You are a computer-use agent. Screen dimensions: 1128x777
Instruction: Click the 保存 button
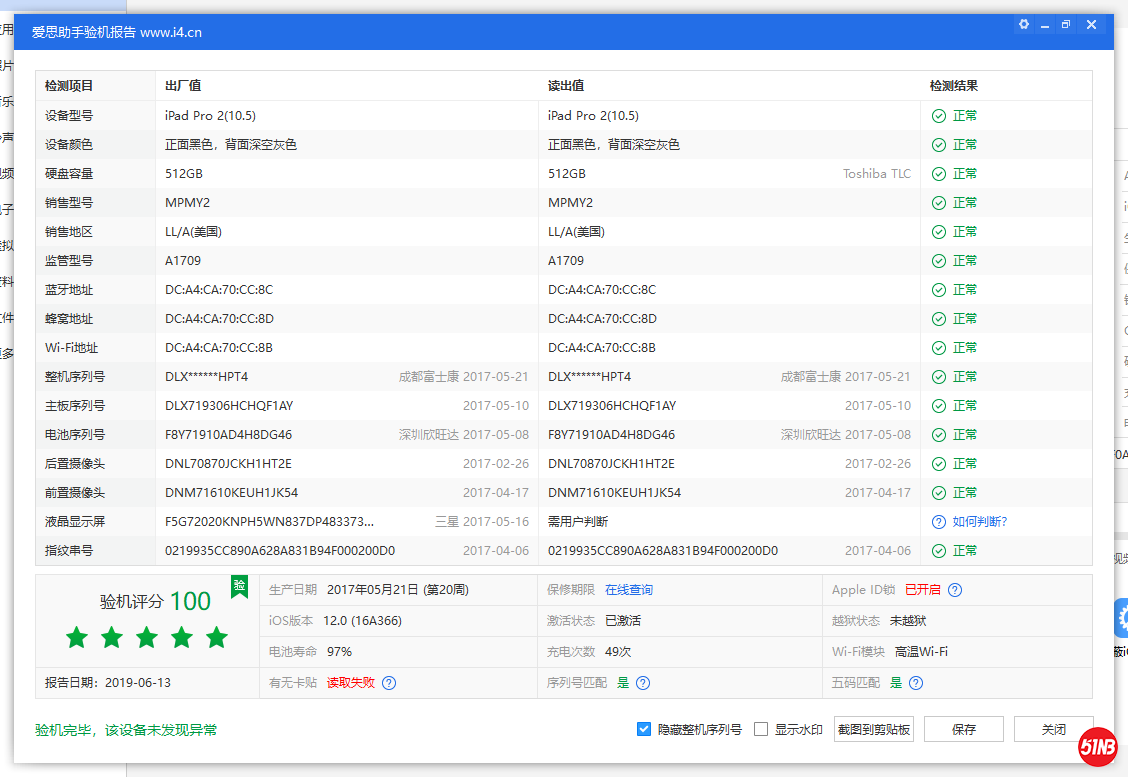pos(963,729)
